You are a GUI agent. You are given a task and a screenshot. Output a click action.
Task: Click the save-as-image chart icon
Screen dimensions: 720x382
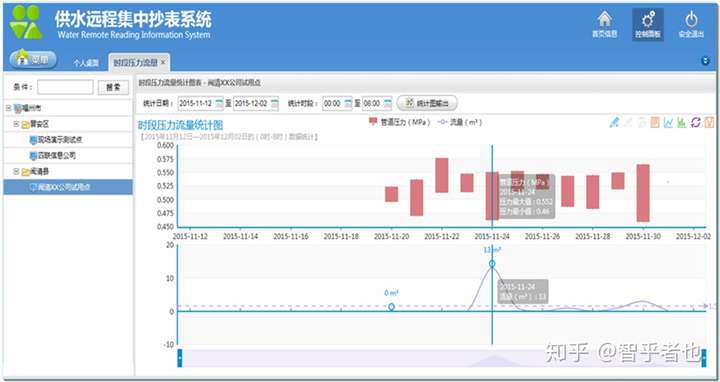[709, 122]
